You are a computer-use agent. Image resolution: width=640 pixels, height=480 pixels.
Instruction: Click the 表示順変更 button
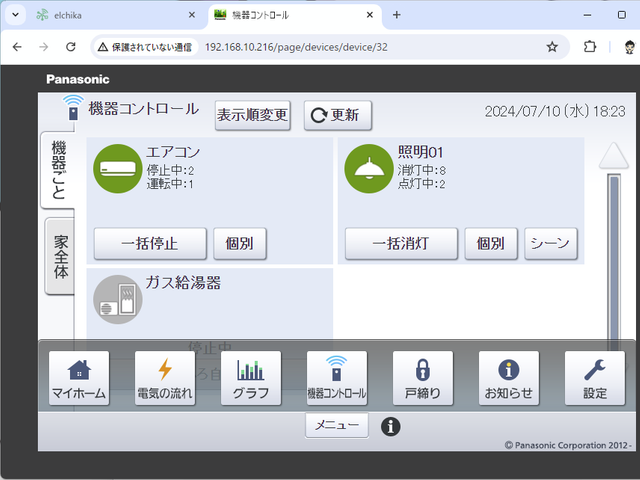pos(253,115)
